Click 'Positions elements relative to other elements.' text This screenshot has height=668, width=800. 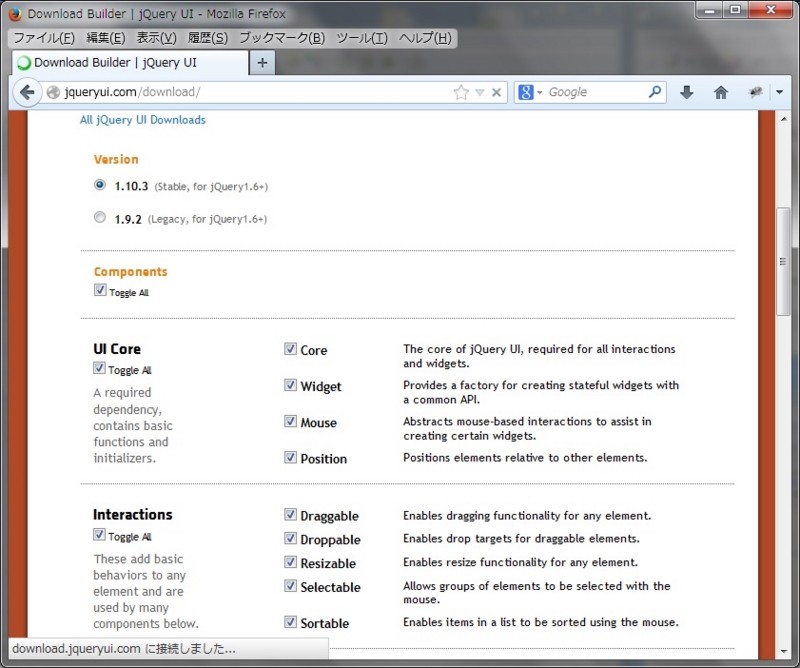(525, 458)
